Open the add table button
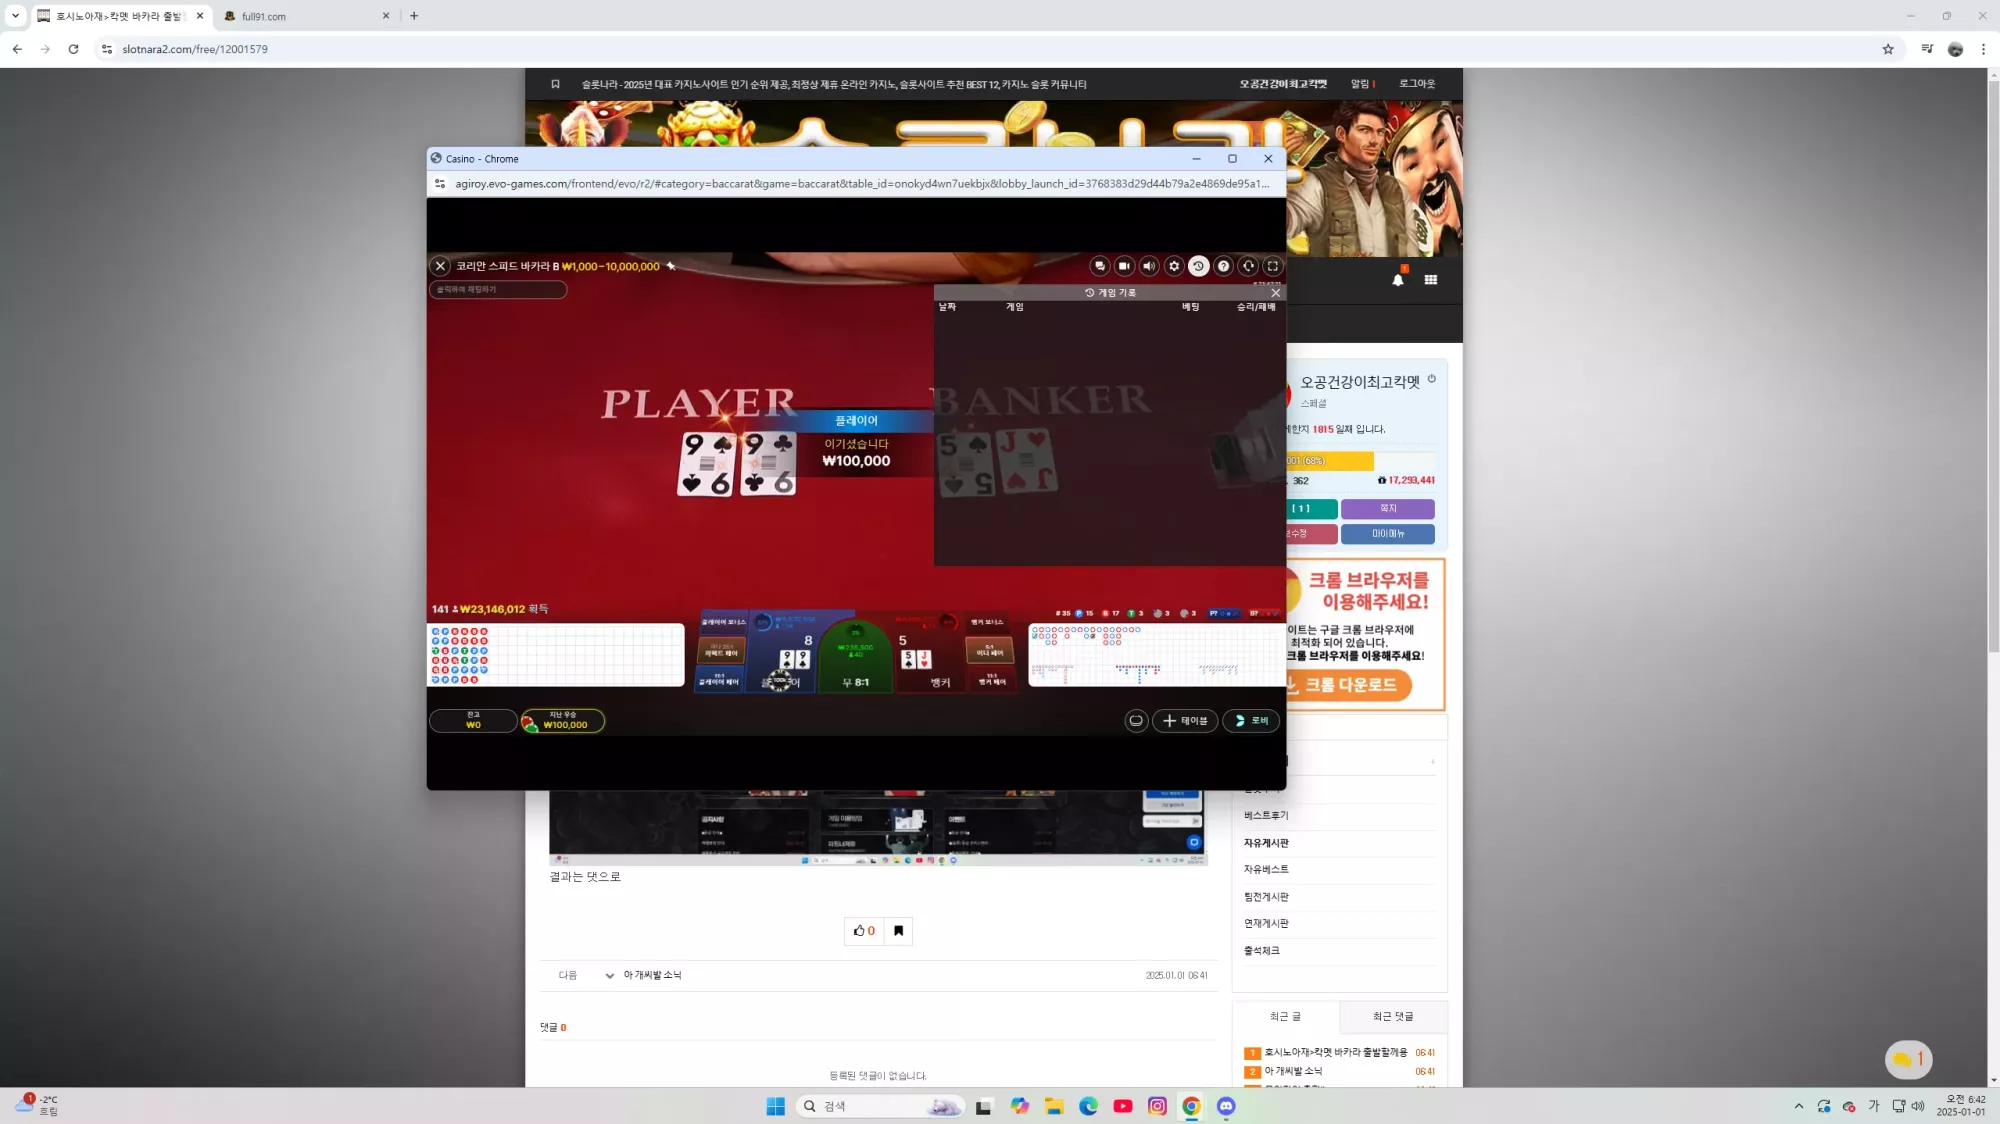Viewport: 2000px width, 1124px height. pos(1185,721)
